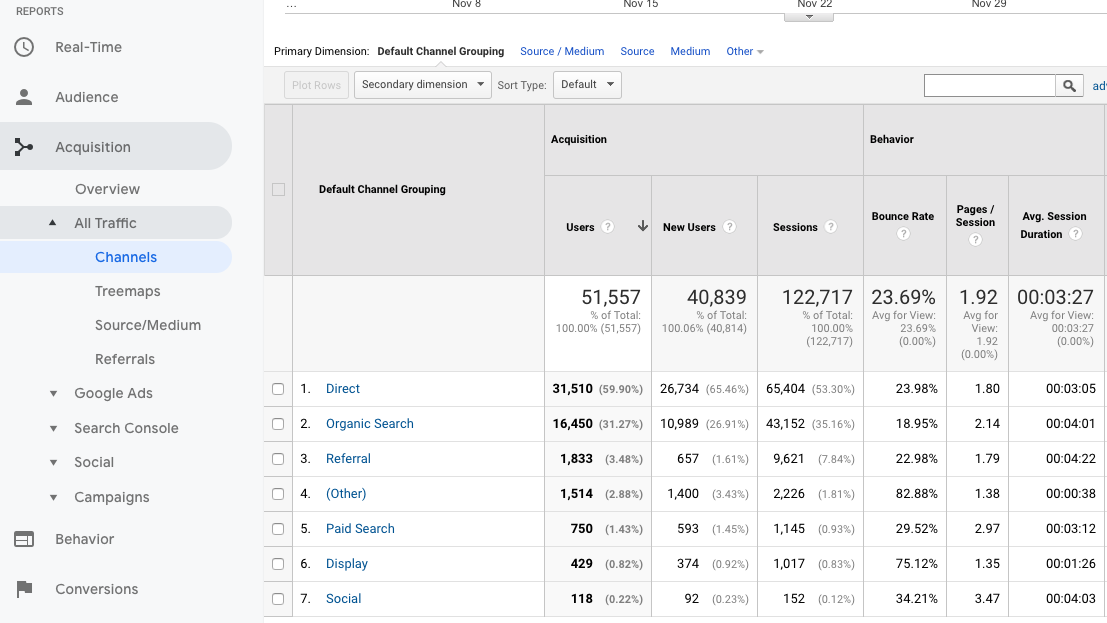1107x623 pixels.
Task: Open Real-Time reports clock icon
Action: [24, 47]
